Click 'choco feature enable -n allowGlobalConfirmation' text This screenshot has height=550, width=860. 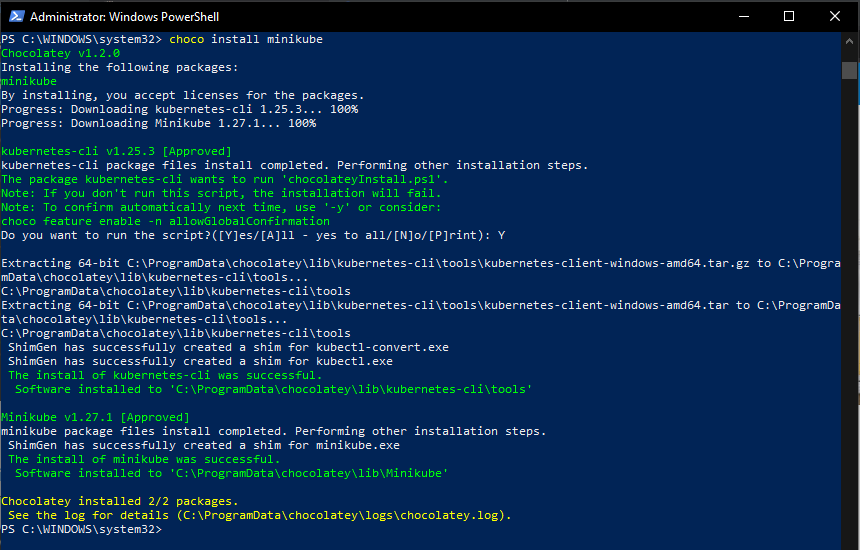click(165, 221)
